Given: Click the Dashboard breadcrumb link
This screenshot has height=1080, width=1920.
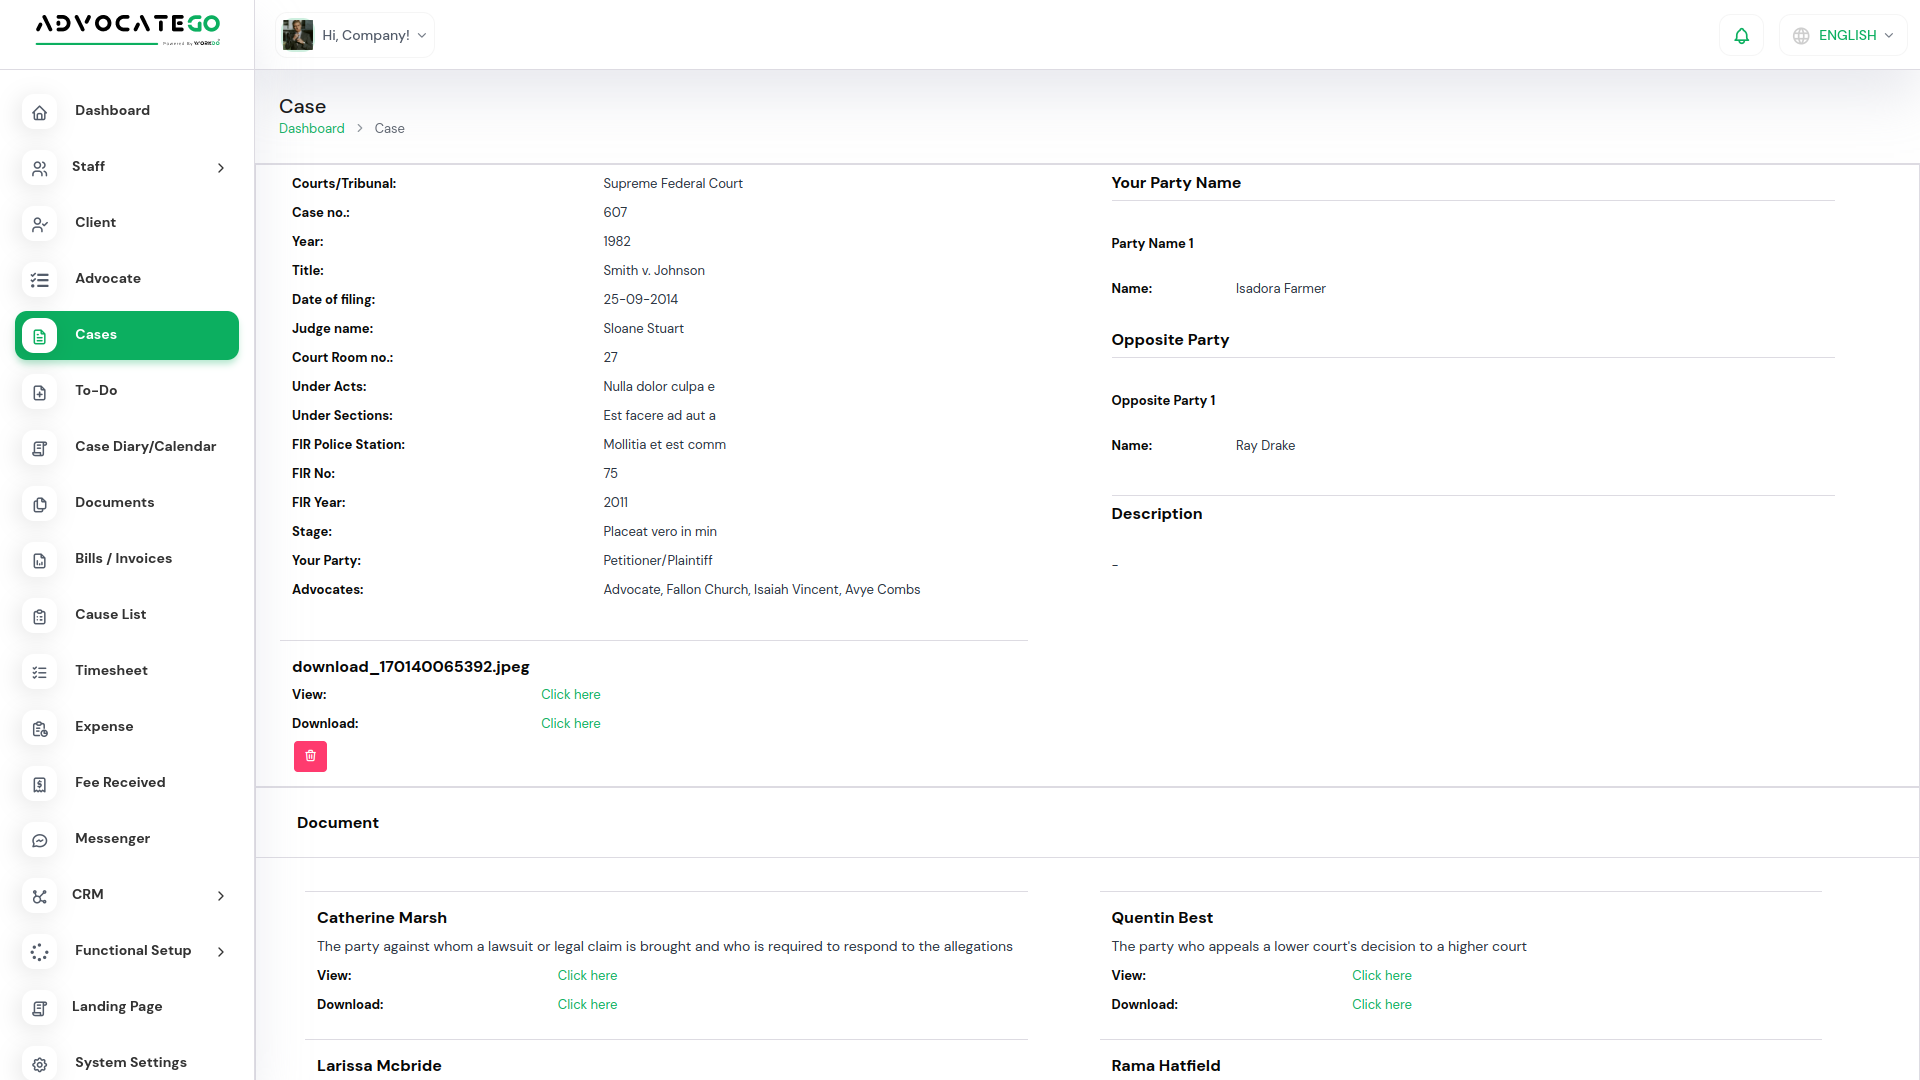Looking at the screenshot, I should pos(311,129).
